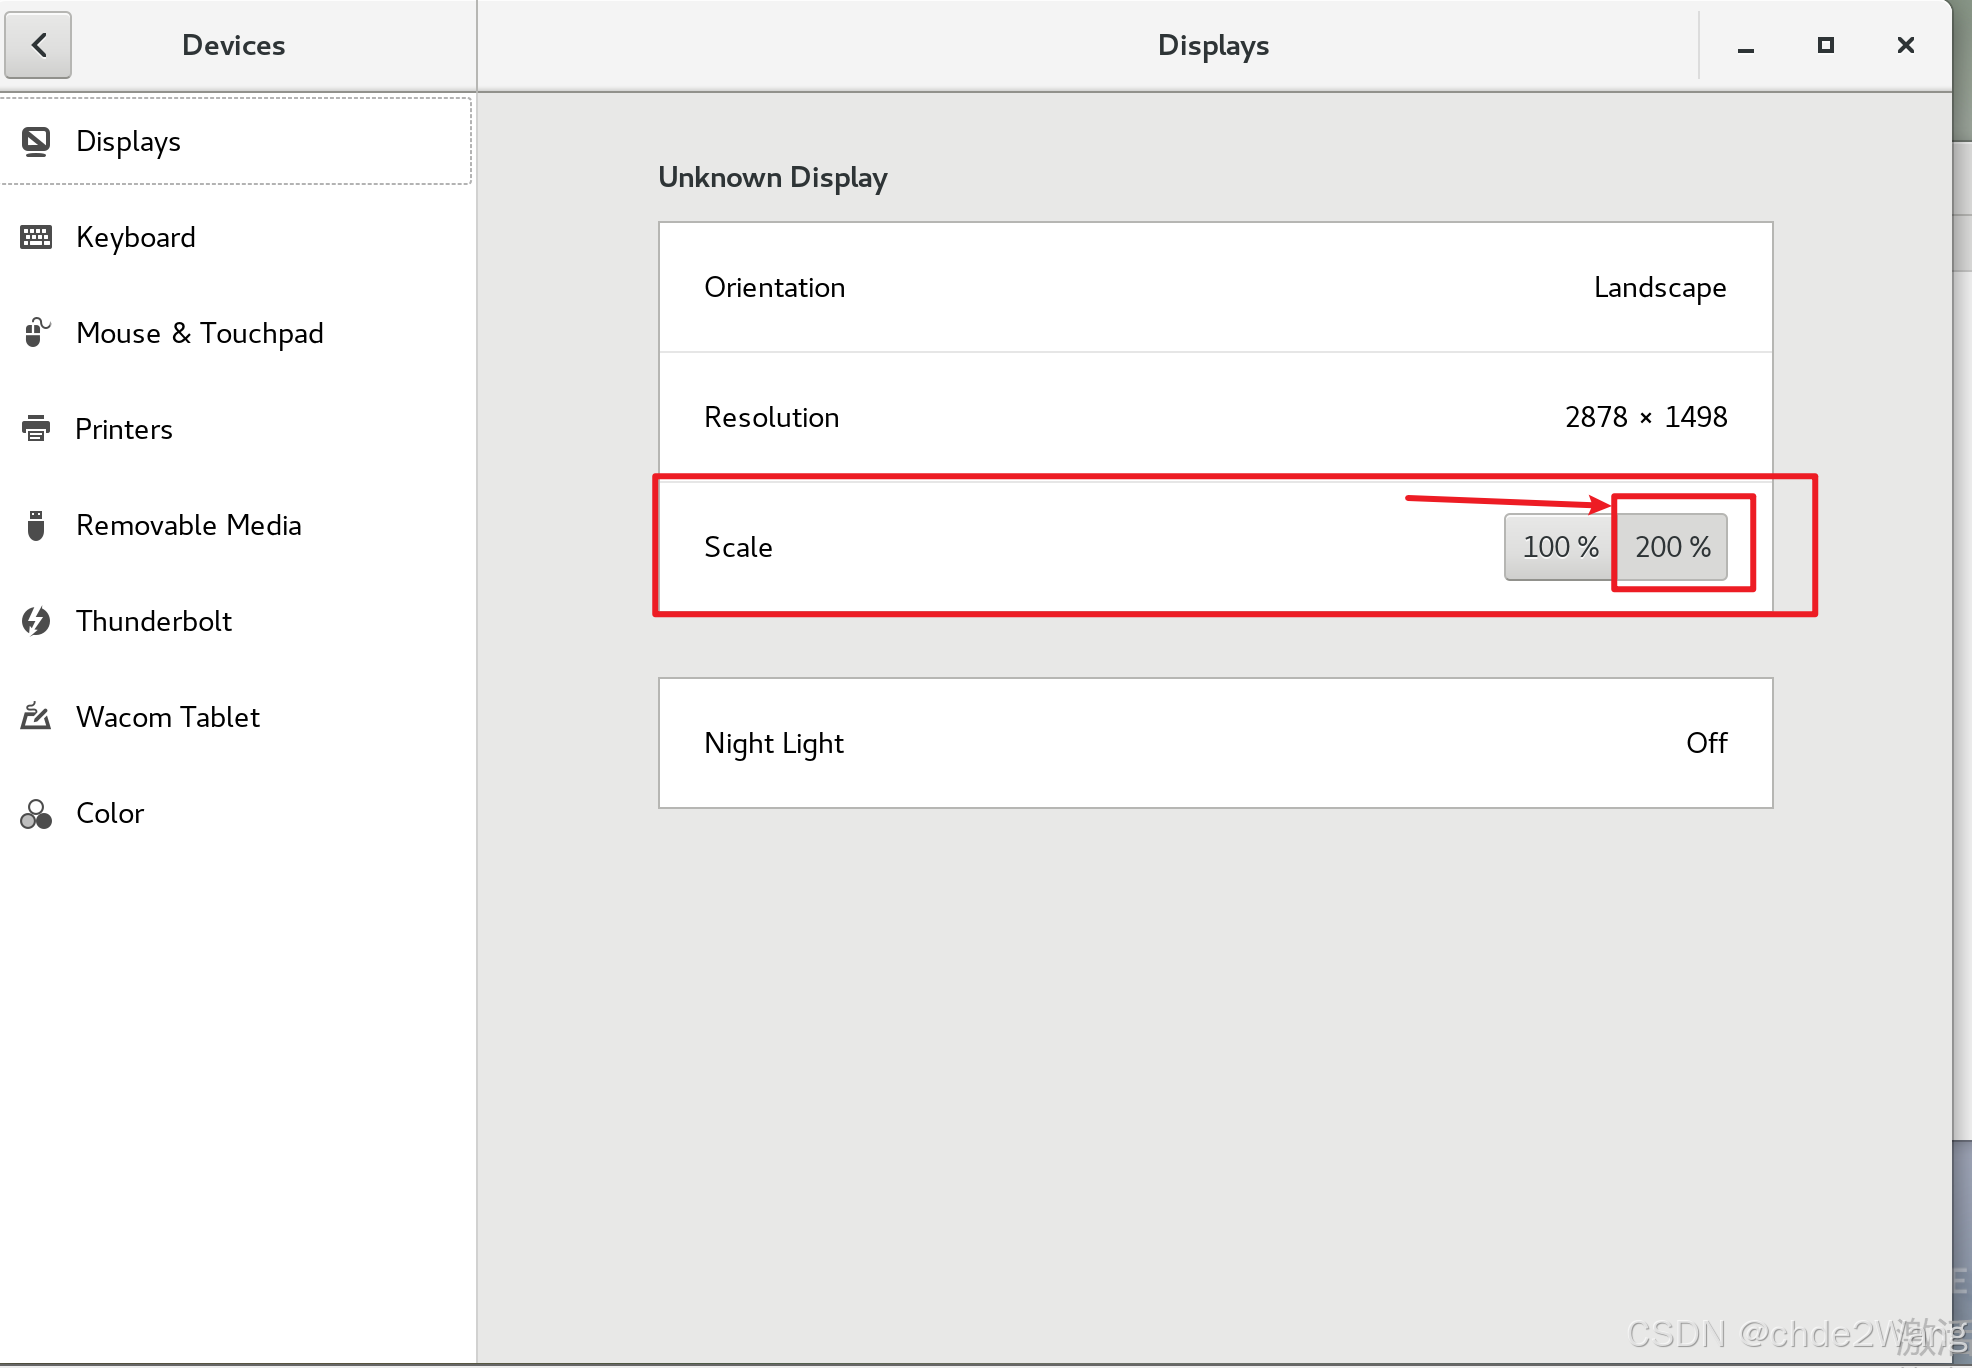This screenshot has width=1972, height=1368.
Task: Set scale to 100 %
Action: click(1559, 547)
